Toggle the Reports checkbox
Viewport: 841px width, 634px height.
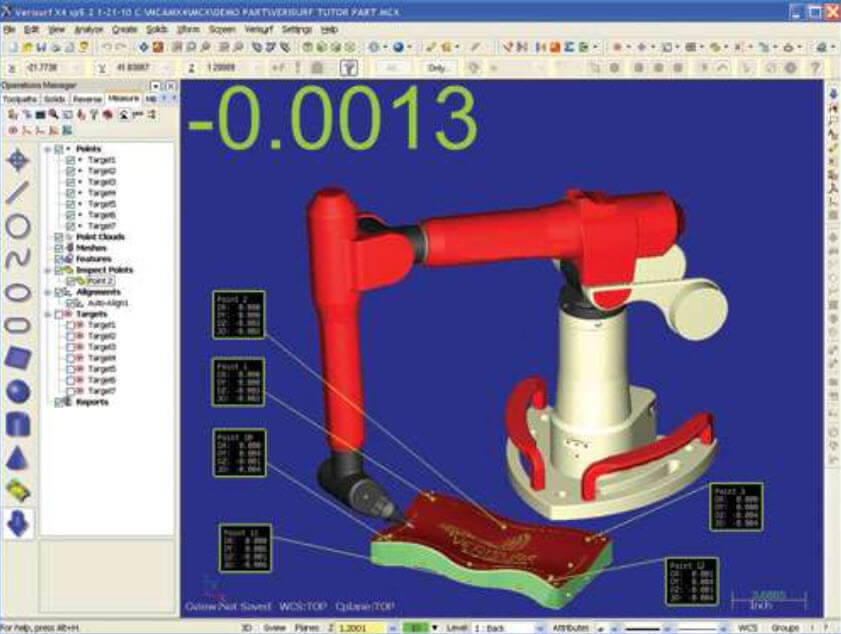60,402
